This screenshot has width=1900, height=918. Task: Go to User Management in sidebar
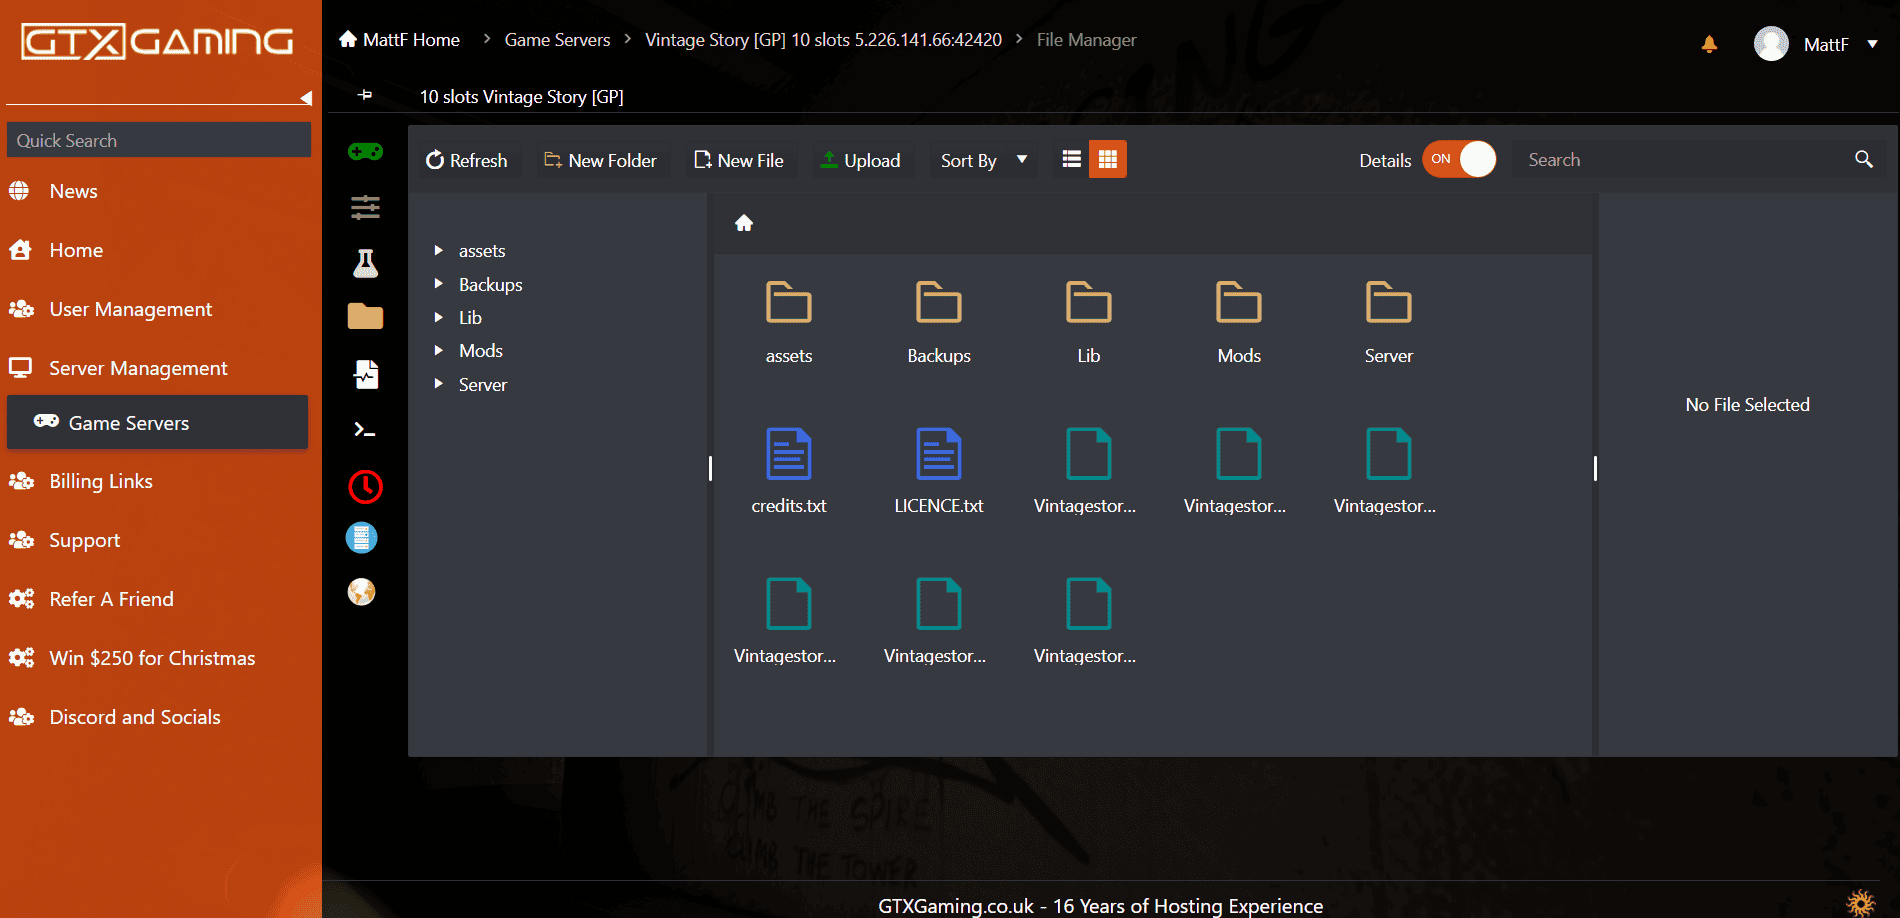coord(130,310)
